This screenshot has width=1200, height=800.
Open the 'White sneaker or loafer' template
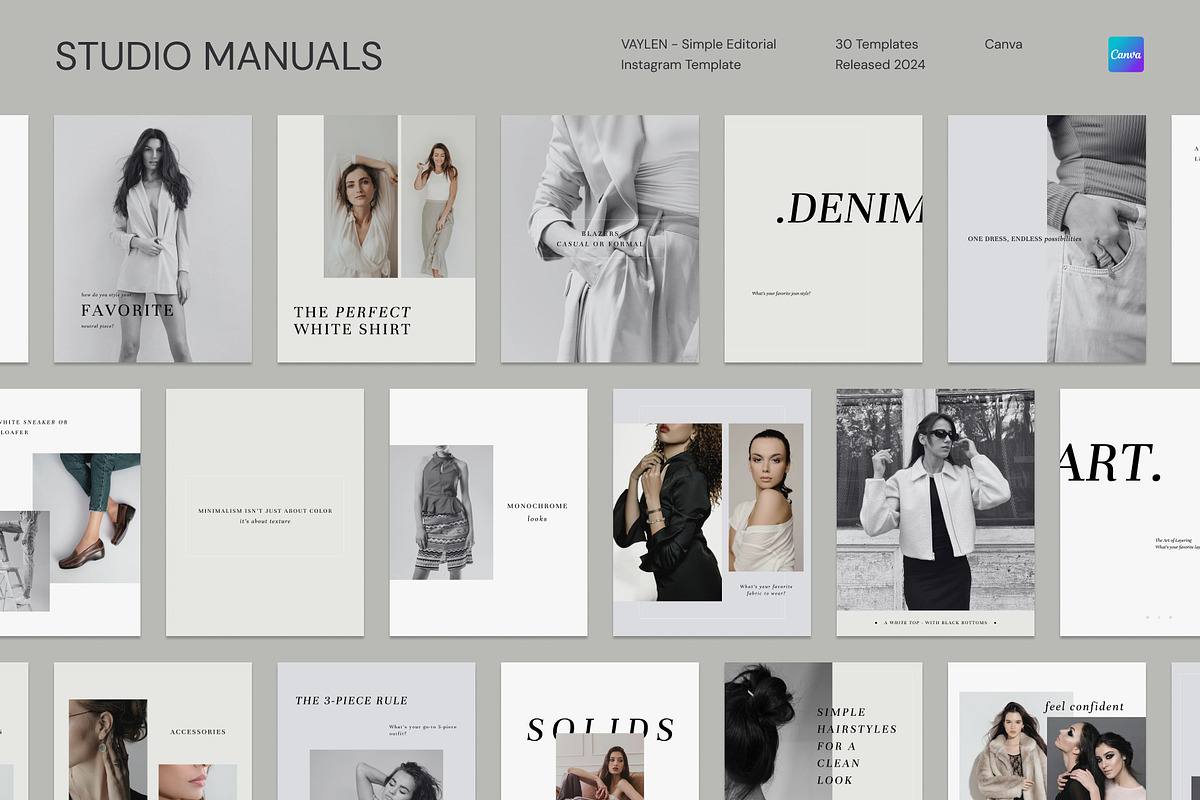click(x=70, y=512)
